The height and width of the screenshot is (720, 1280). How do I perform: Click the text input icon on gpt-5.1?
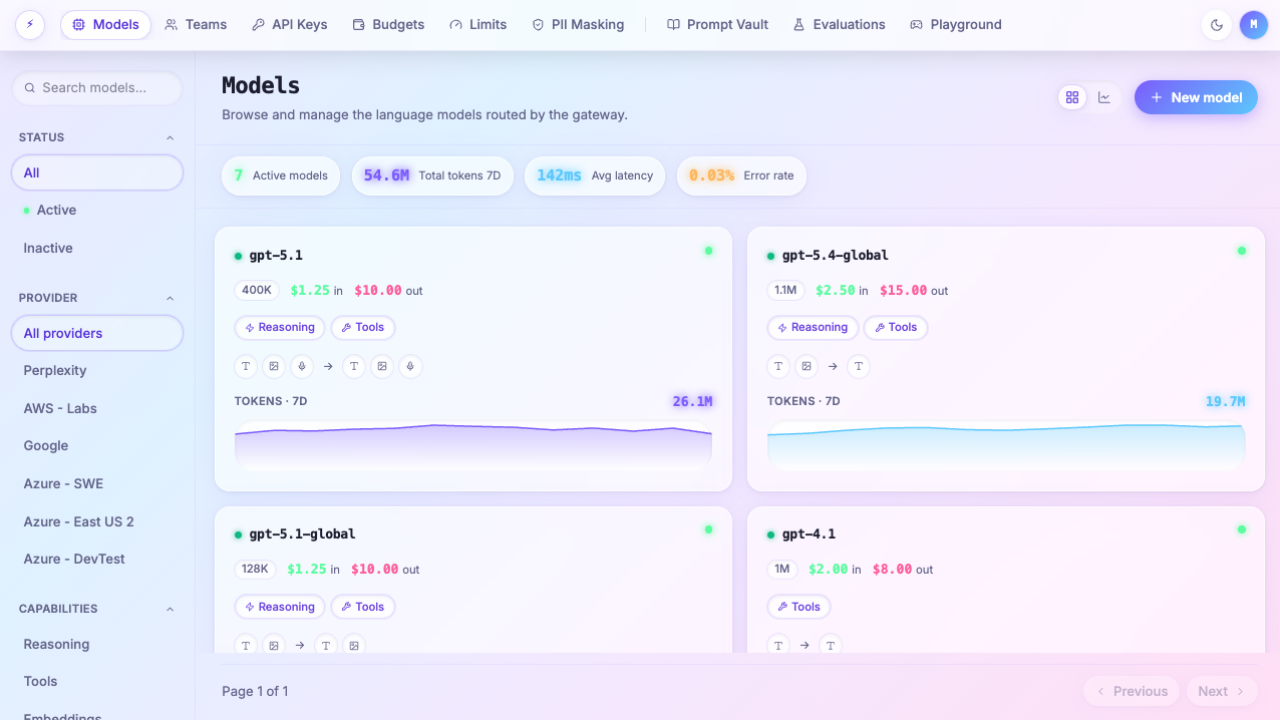point(246,367)
